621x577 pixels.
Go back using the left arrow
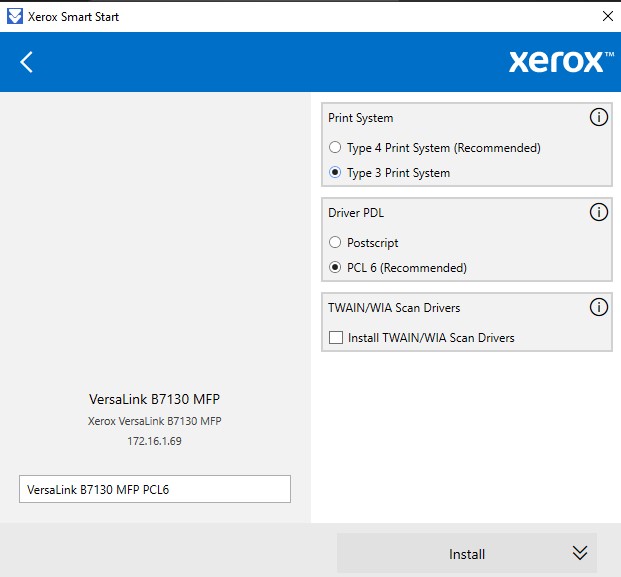pyautogui.click(x=26, y=62)
